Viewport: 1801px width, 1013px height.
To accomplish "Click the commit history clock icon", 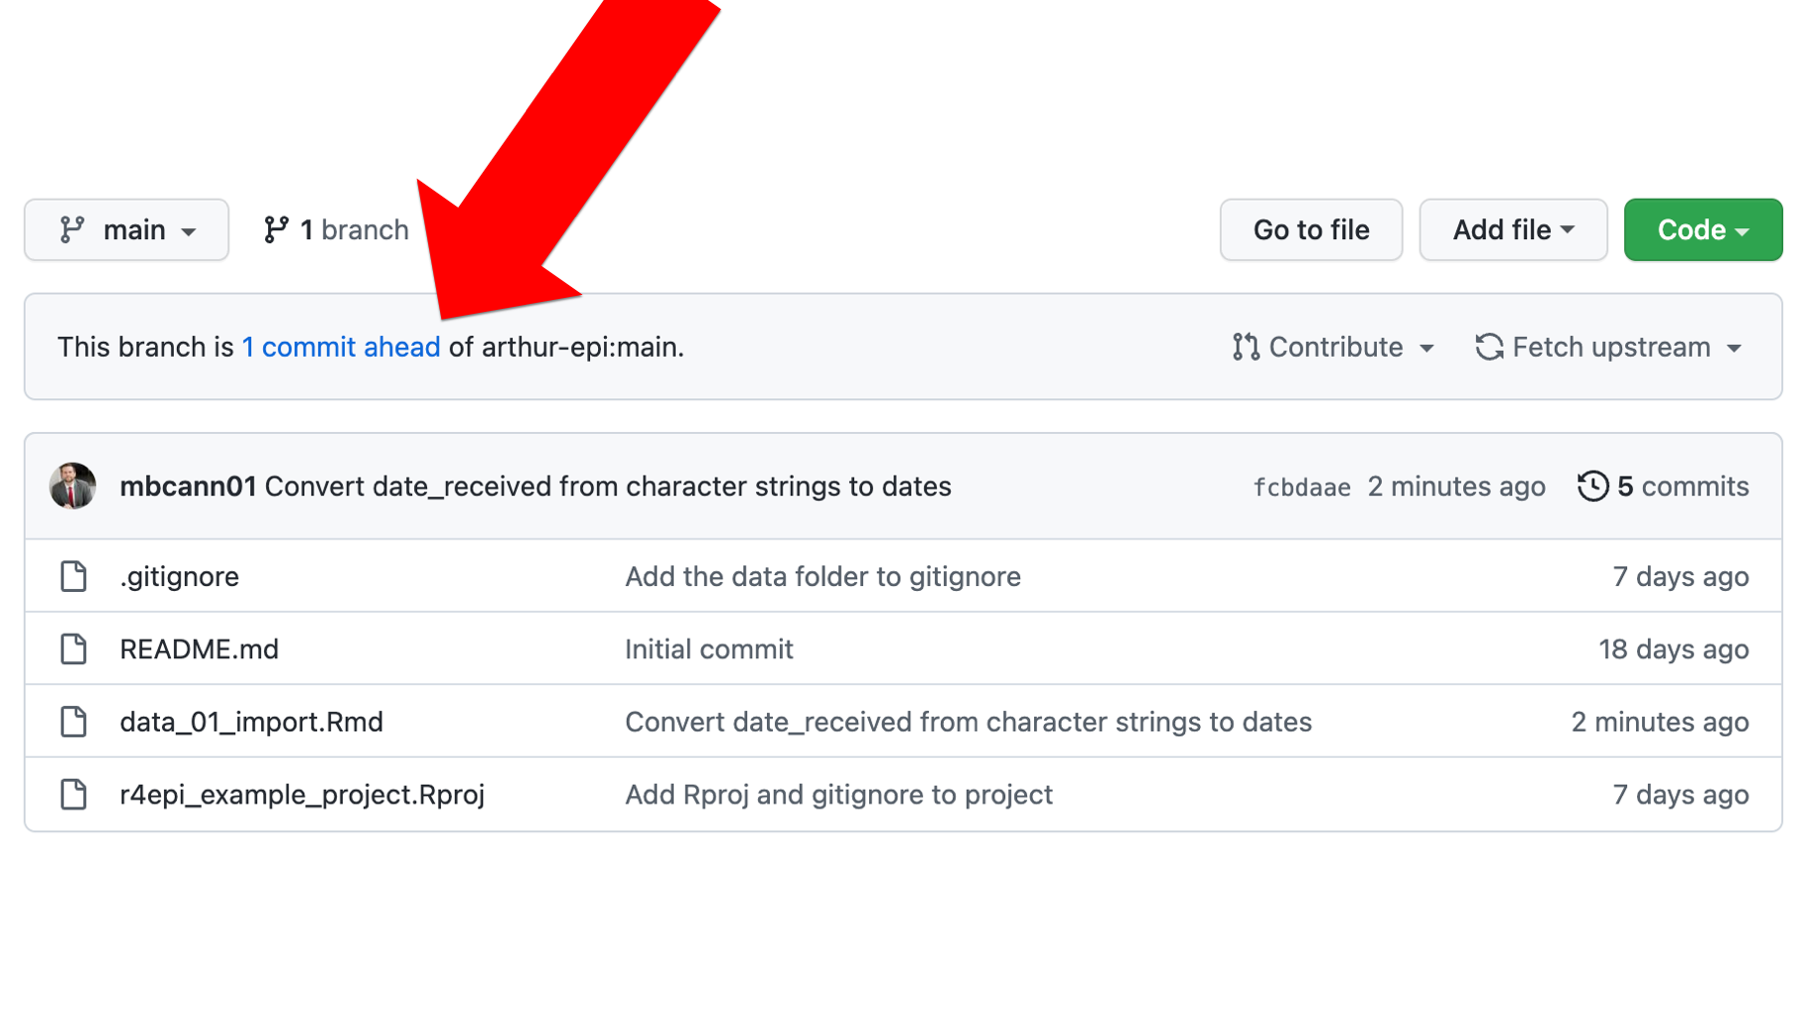I will pos(1593,486).
